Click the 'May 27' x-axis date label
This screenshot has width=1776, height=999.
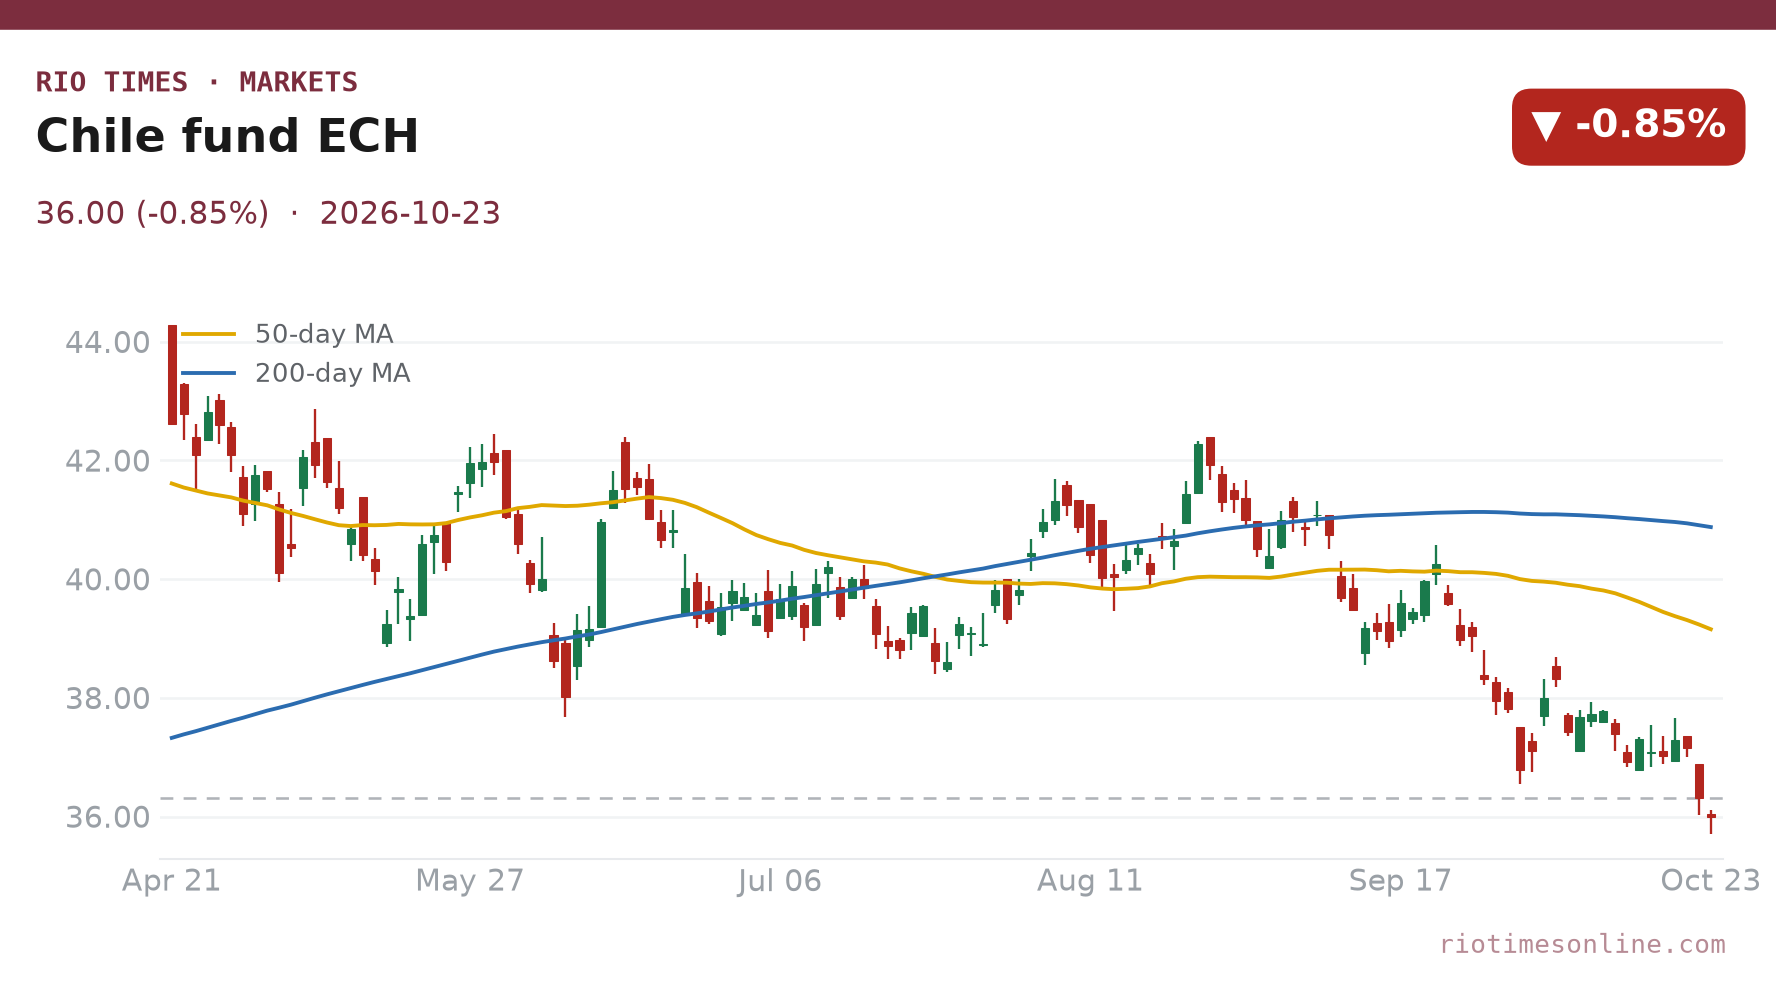470,881
